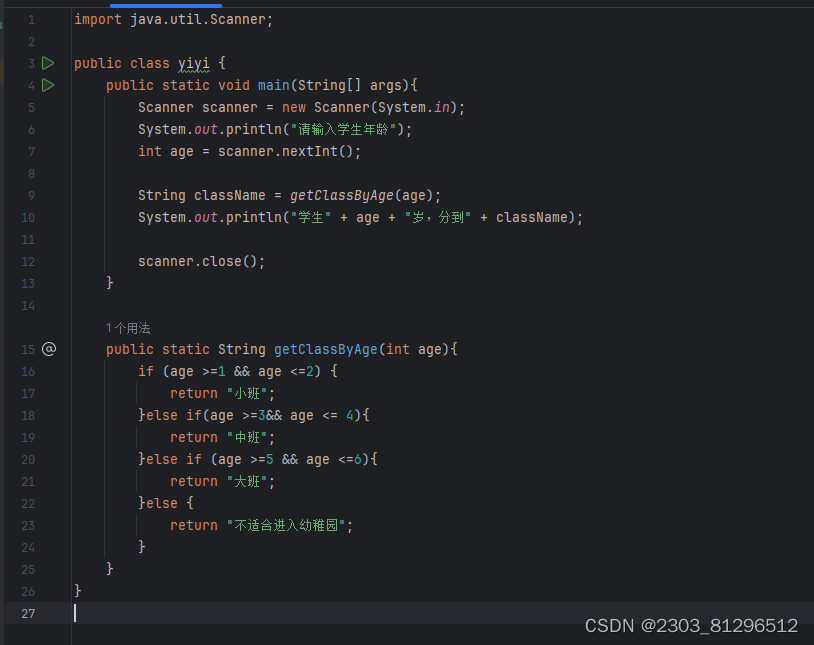The height and width of the screenshot is (645, 814).
Task: Click the condition 'age >=1 && age <=2'
Action: click(x=242, y=372)
